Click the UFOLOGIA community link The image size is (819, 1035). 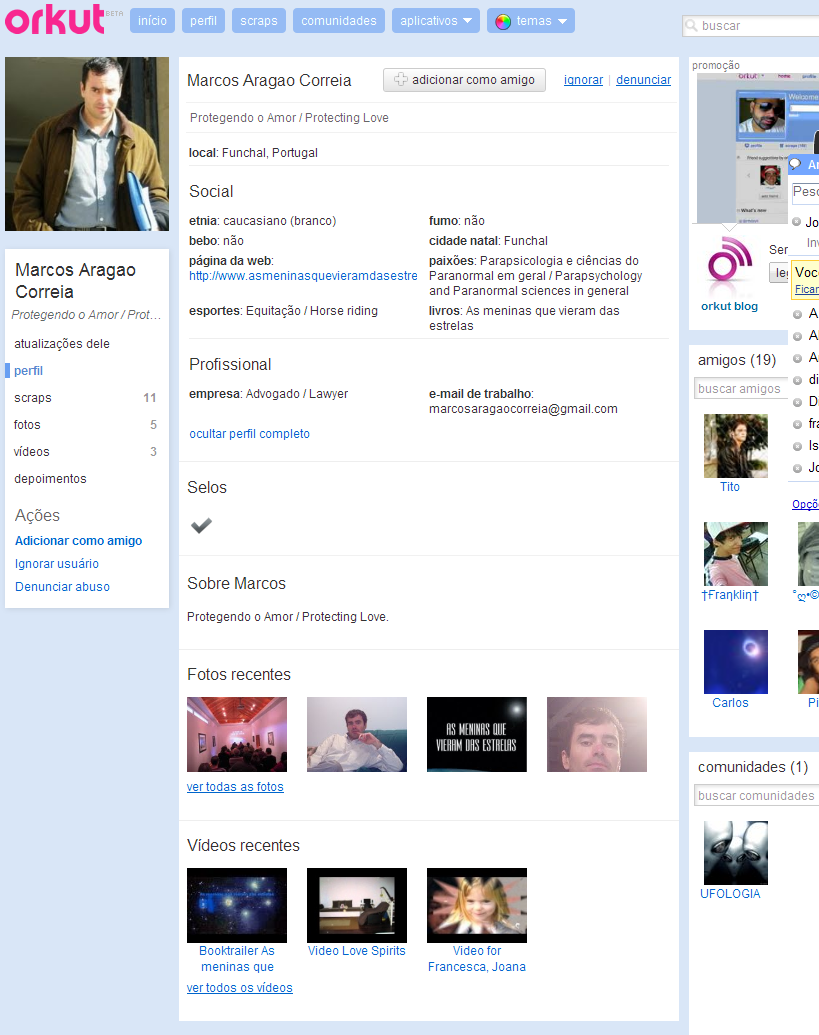pyautogui.click(x=730, y=894)
